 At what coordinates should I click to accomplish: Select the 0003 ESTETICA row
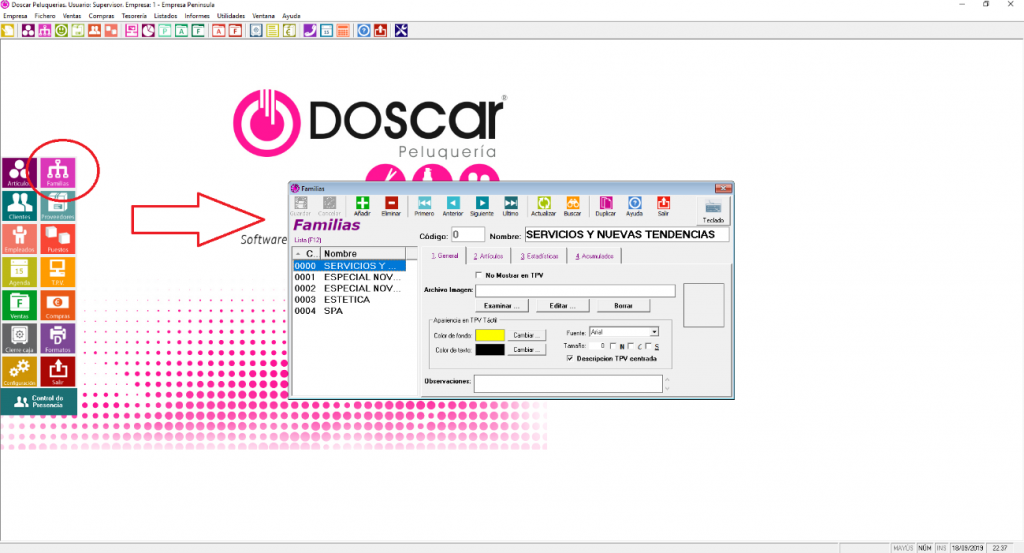click(x=349, y=300)
